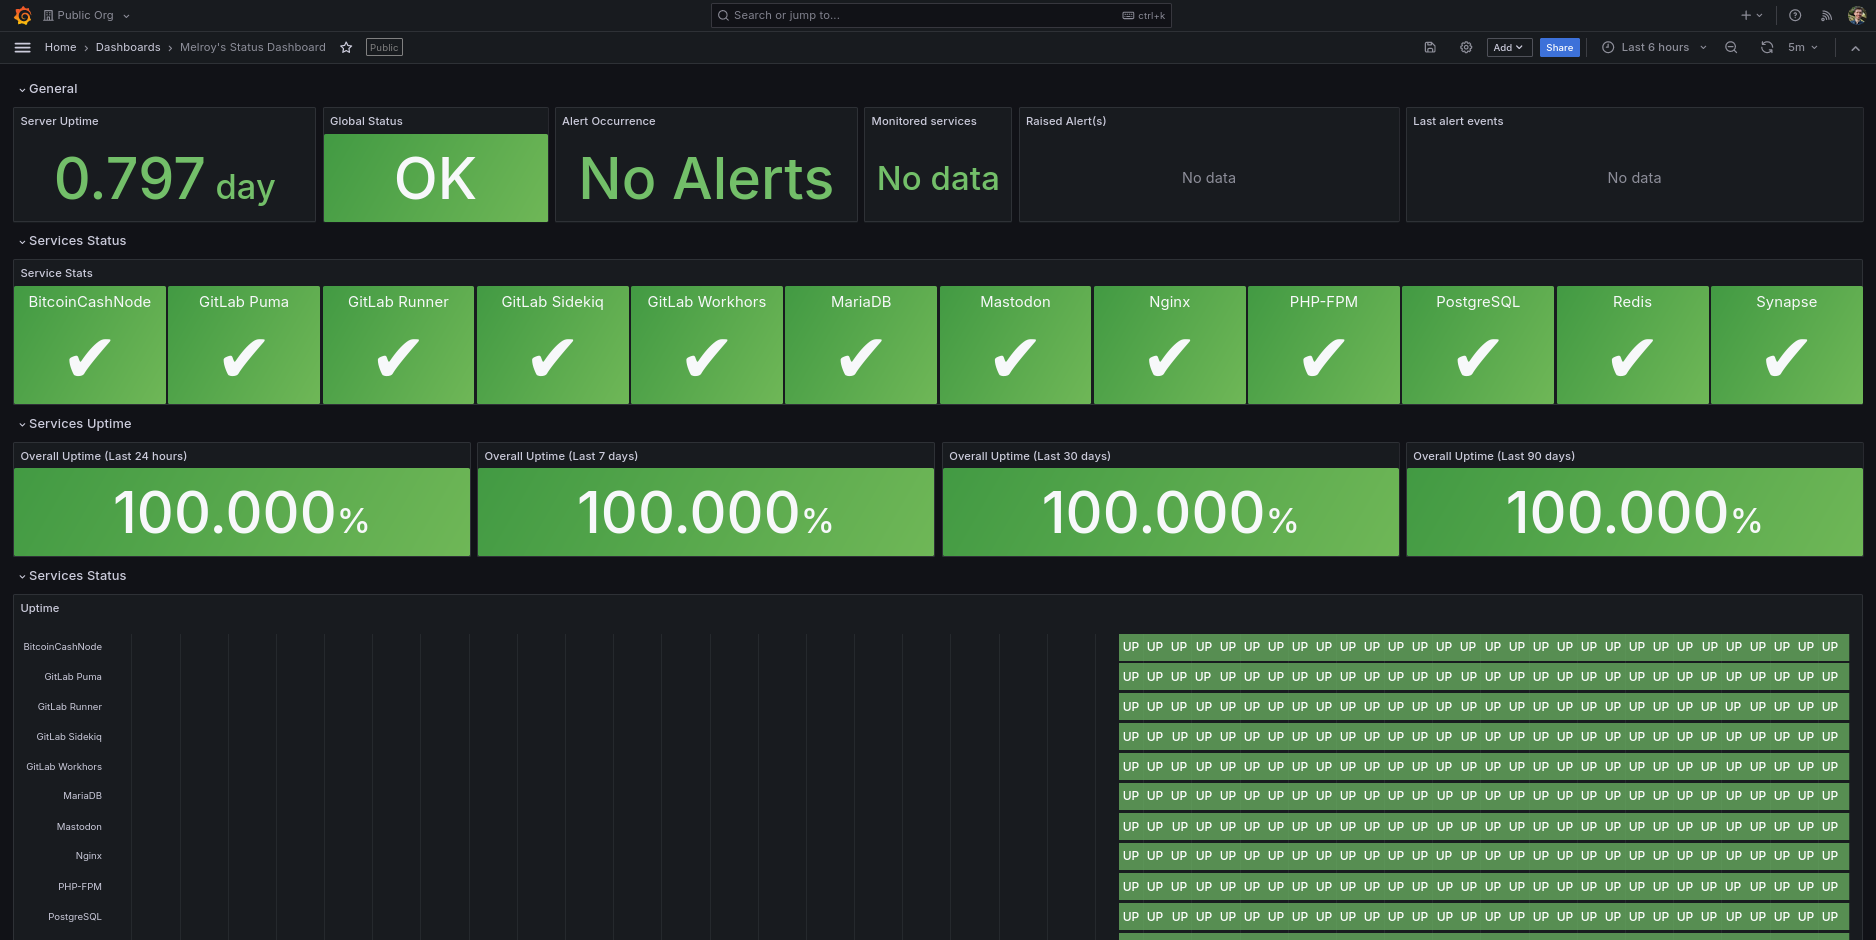Screen dimensions: 1876x940
Task: Open the user profile avatar
Action: [1857, 15]
